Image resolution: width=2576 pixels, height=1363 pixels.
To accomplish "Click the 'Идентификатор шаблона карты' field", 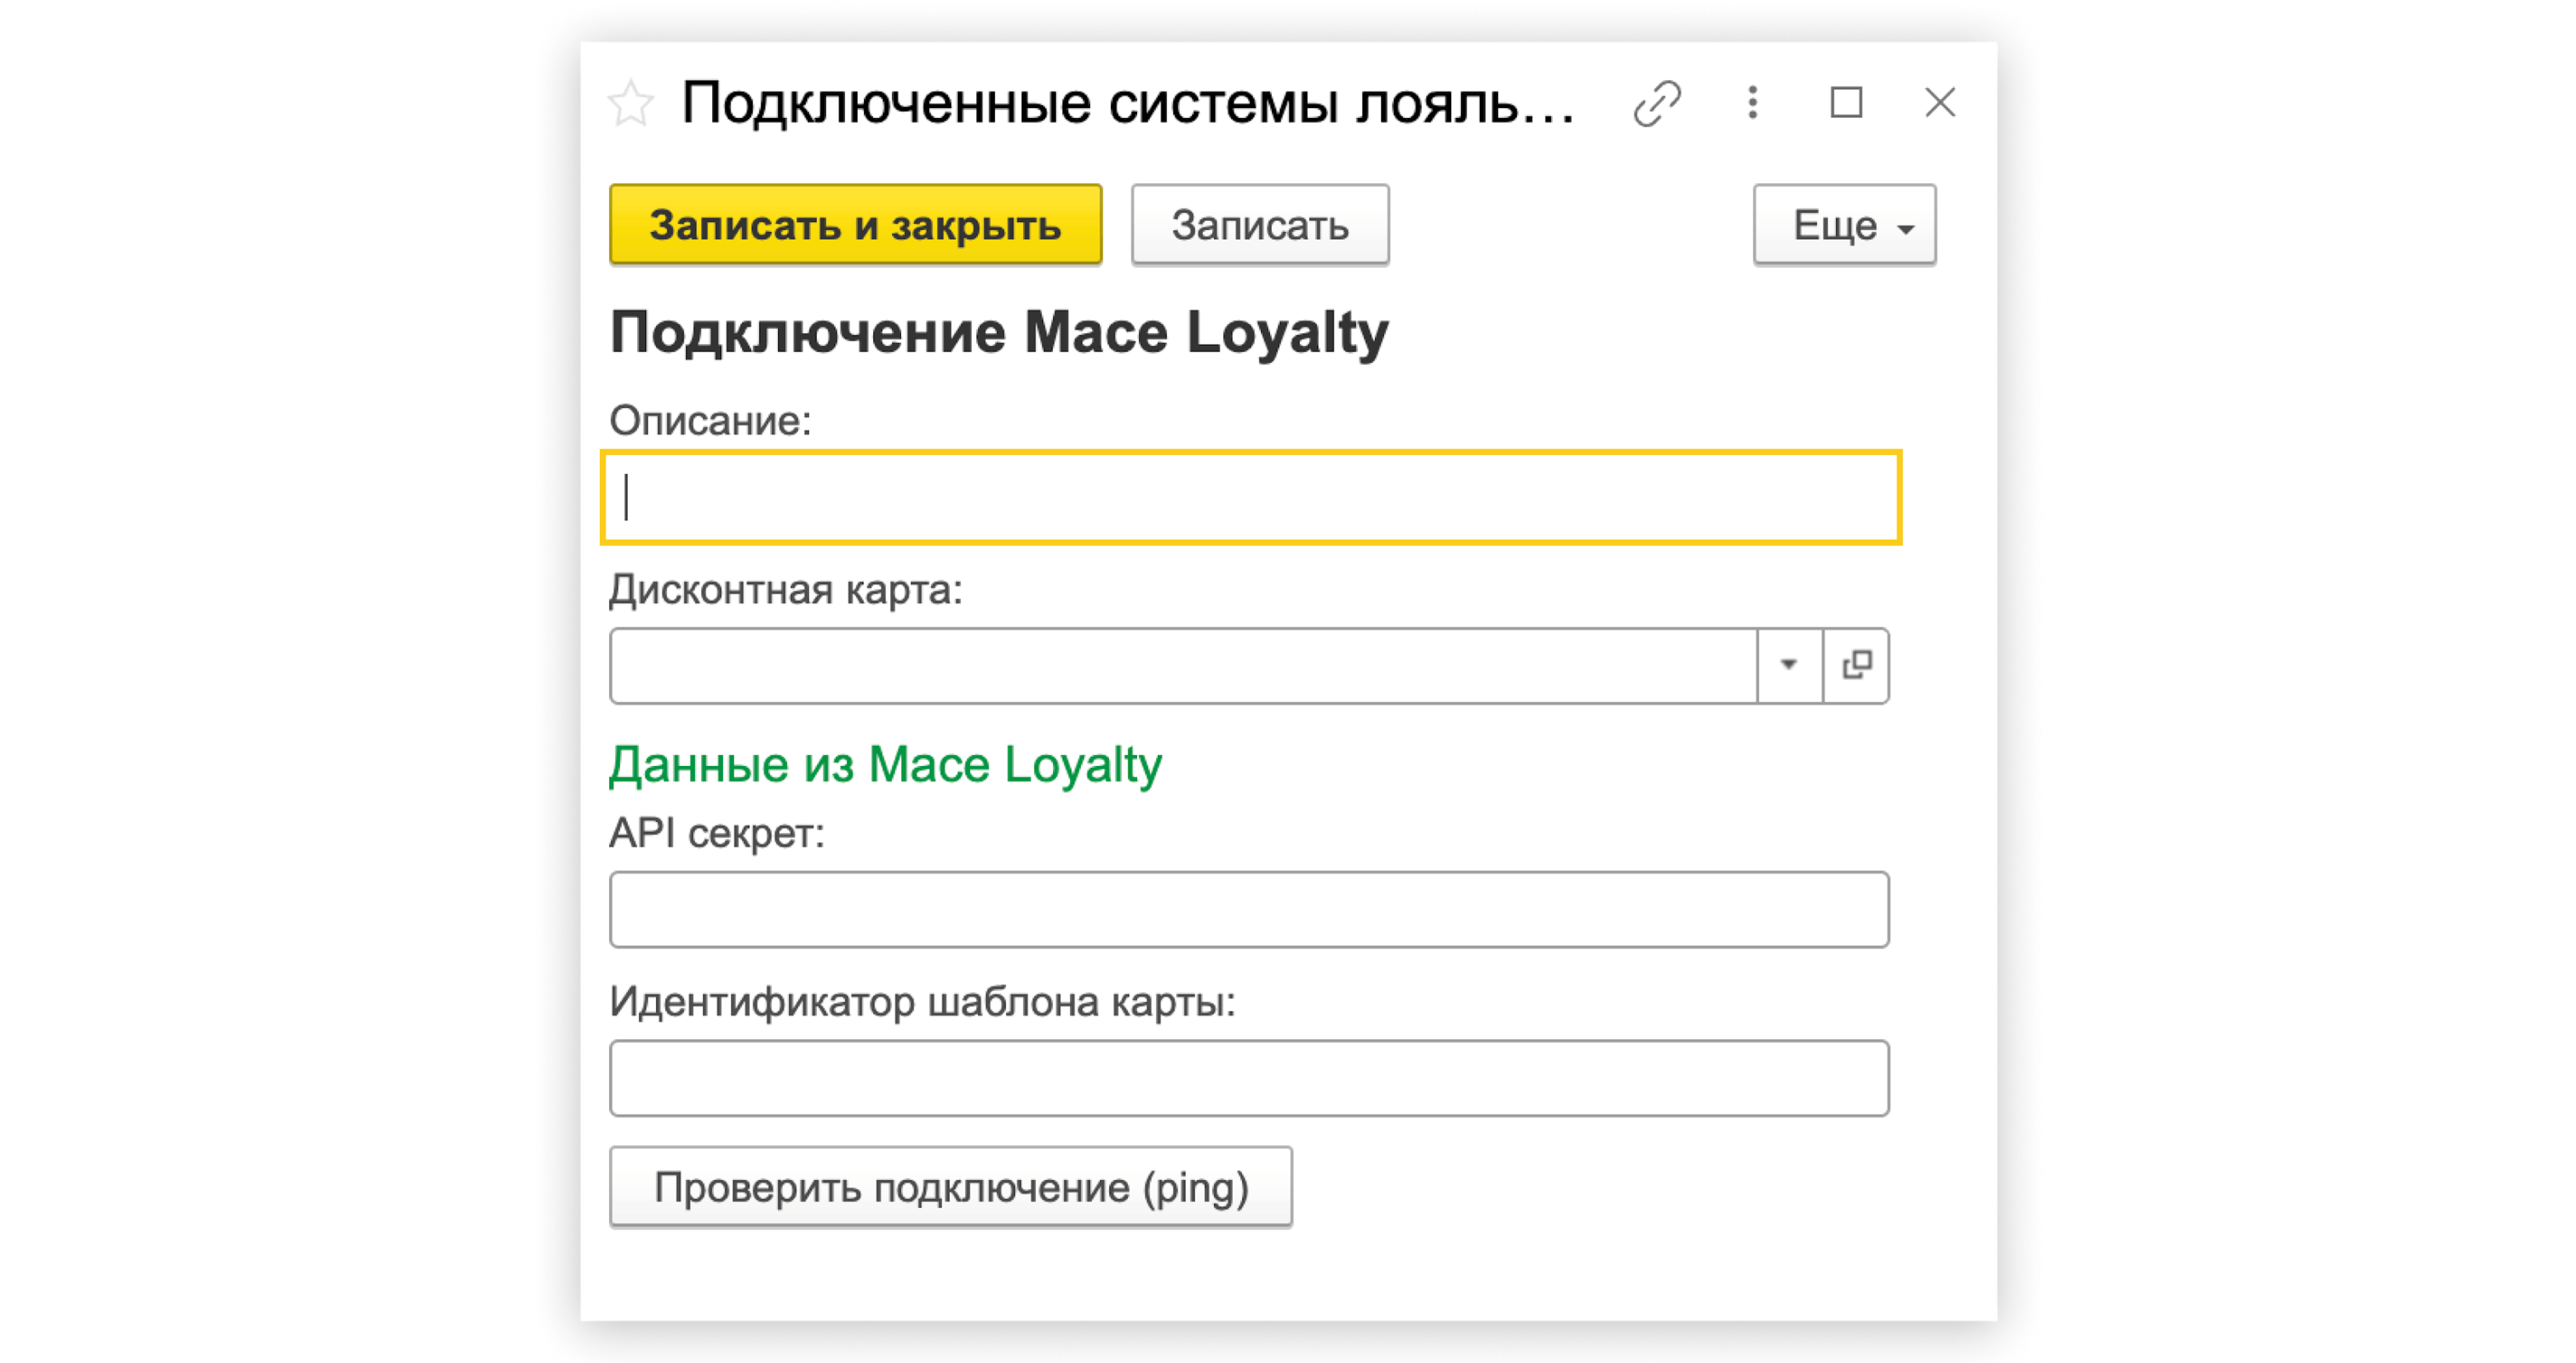I will click(1249, 1078).
